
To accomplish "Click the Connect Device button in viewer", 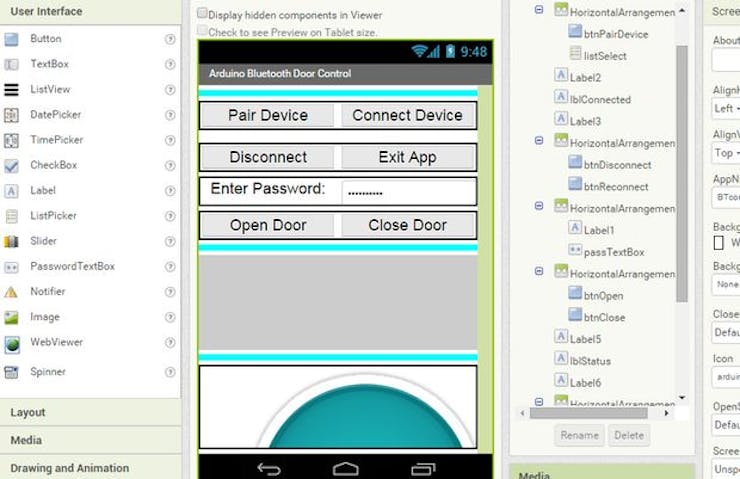I will point(407,115).
